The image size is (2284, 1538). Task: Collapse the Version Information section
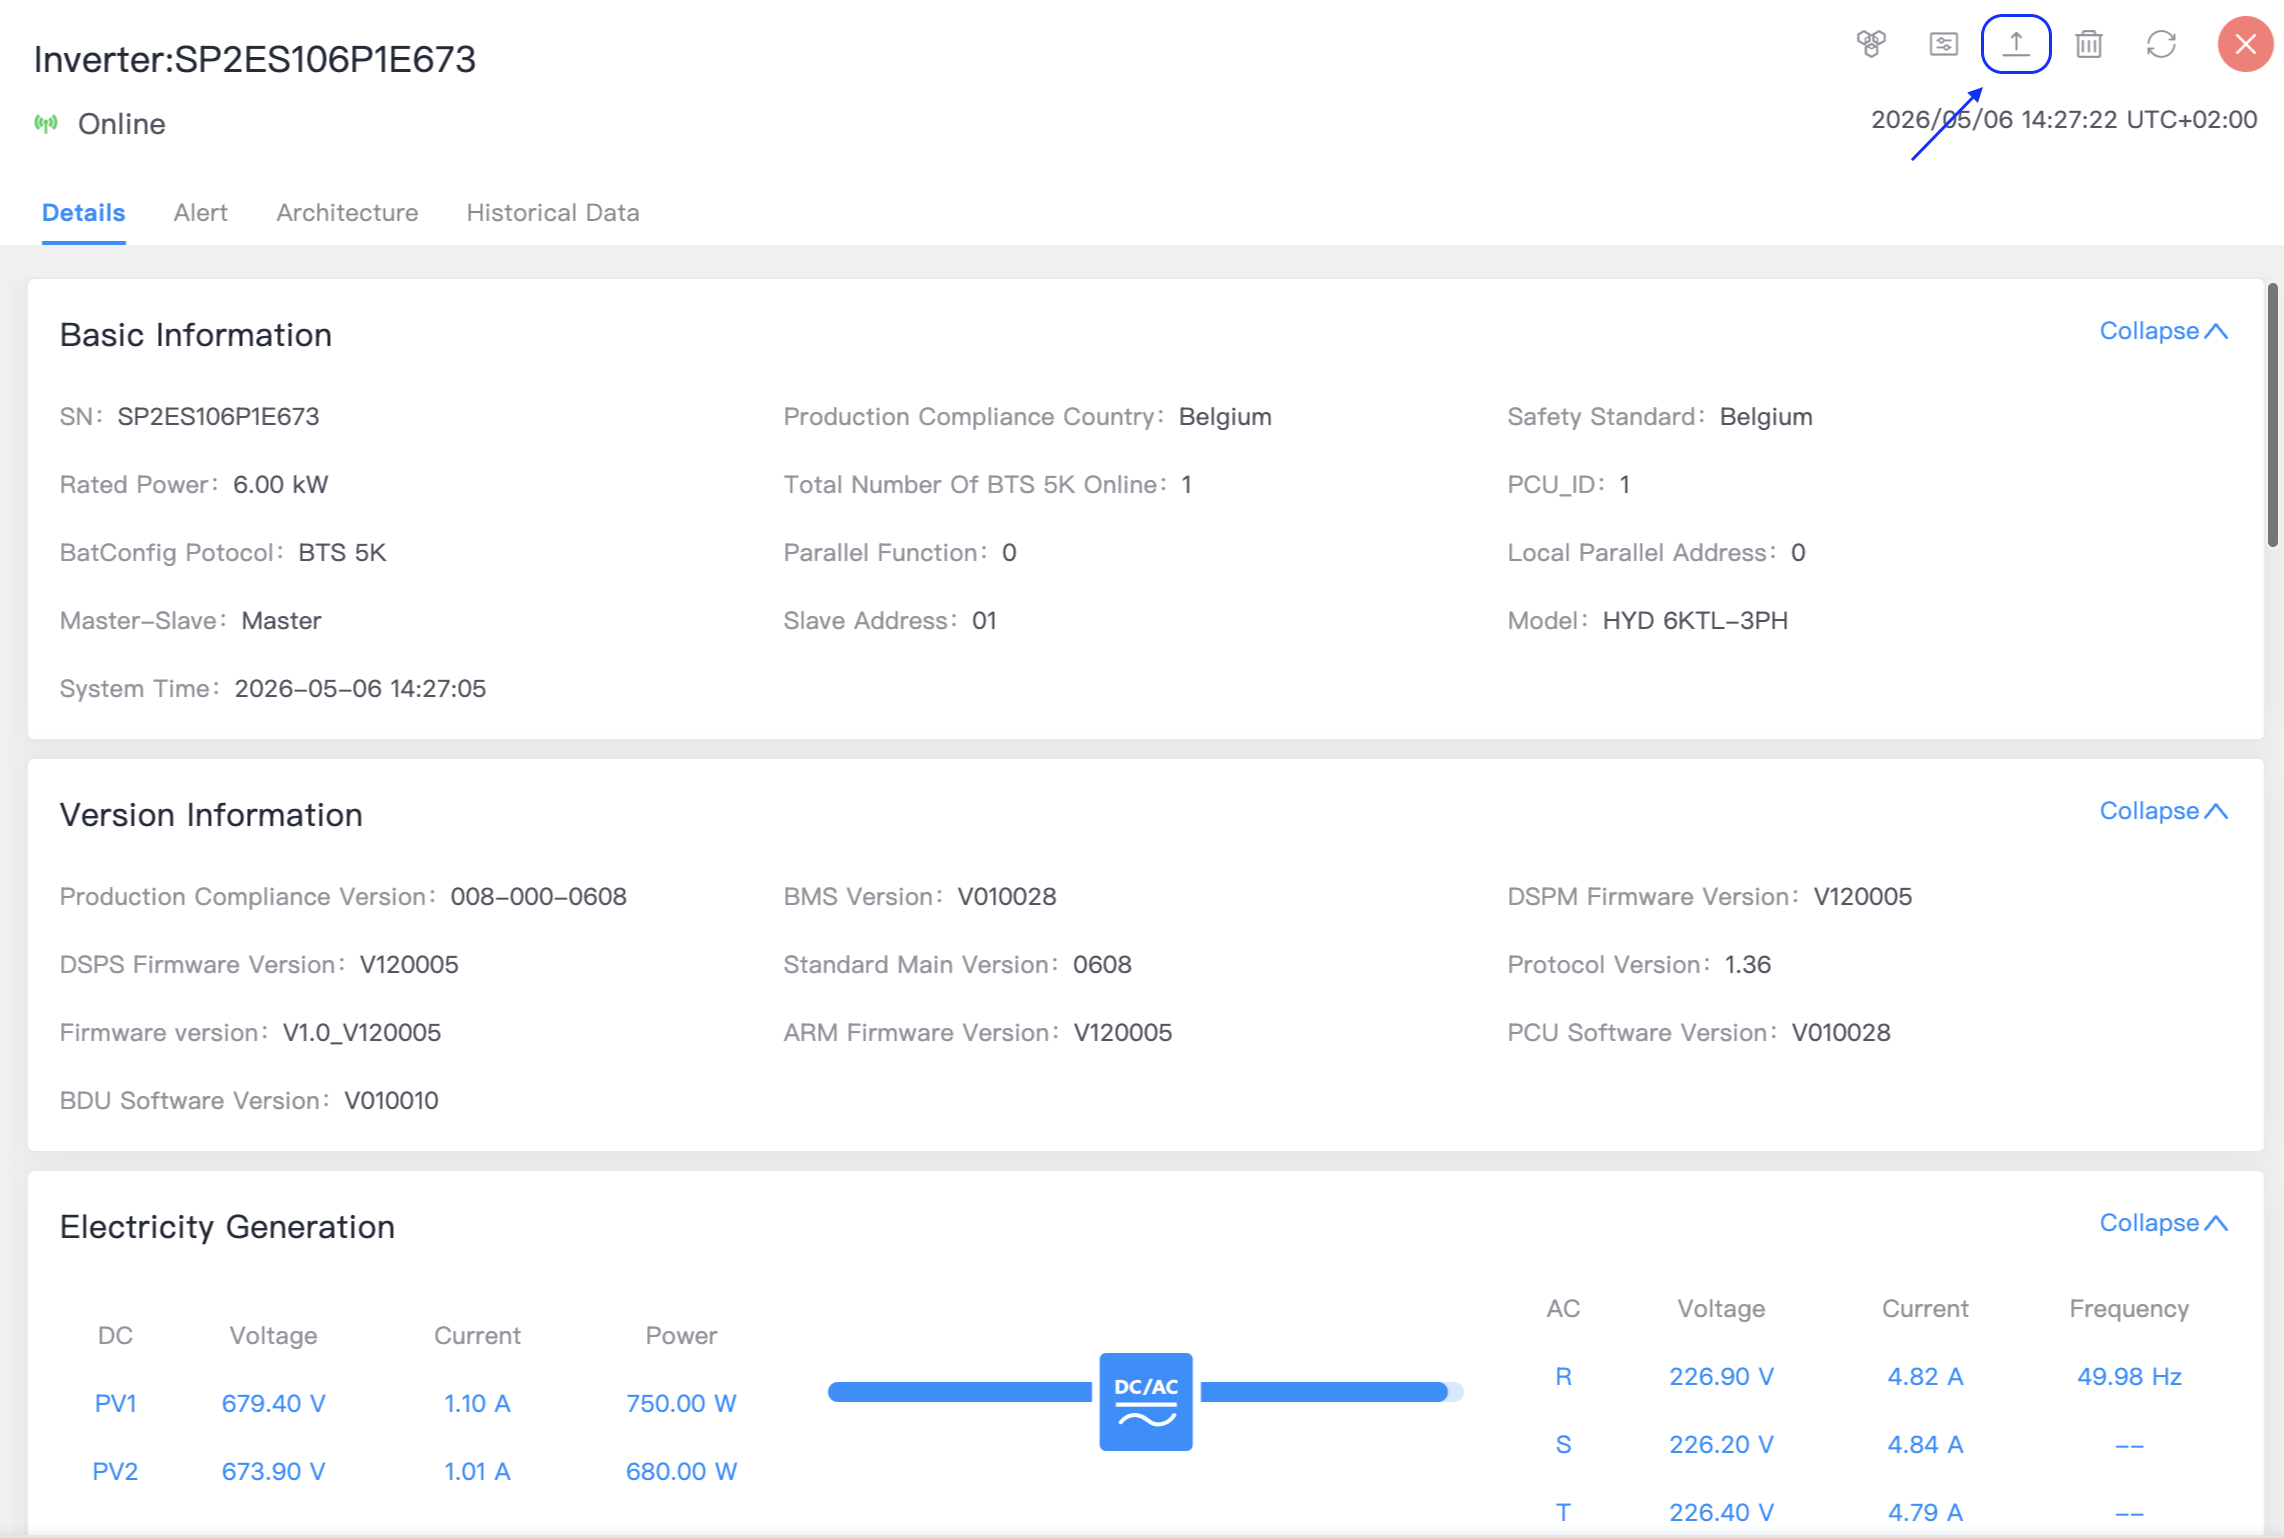[x=2163, y=811]
